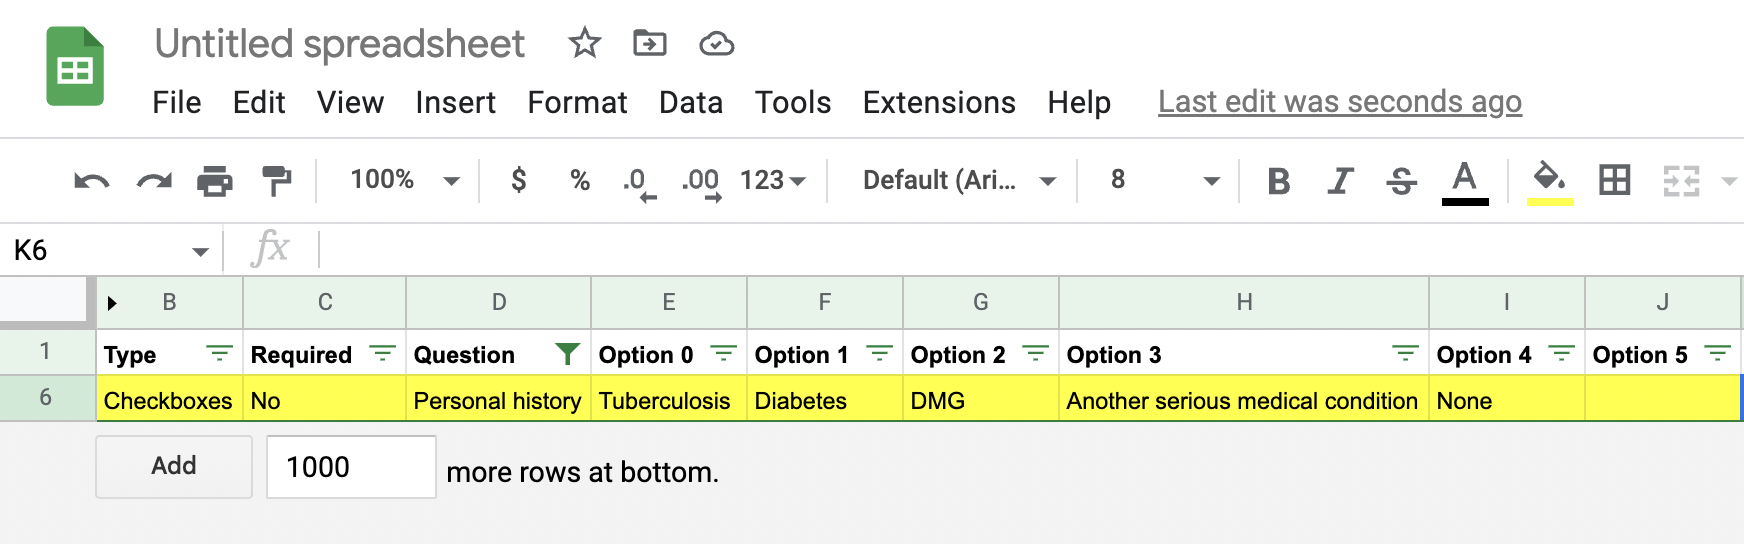Click the Add rows button
This screenshot has width=1744, height=544.
pos(174,466)
